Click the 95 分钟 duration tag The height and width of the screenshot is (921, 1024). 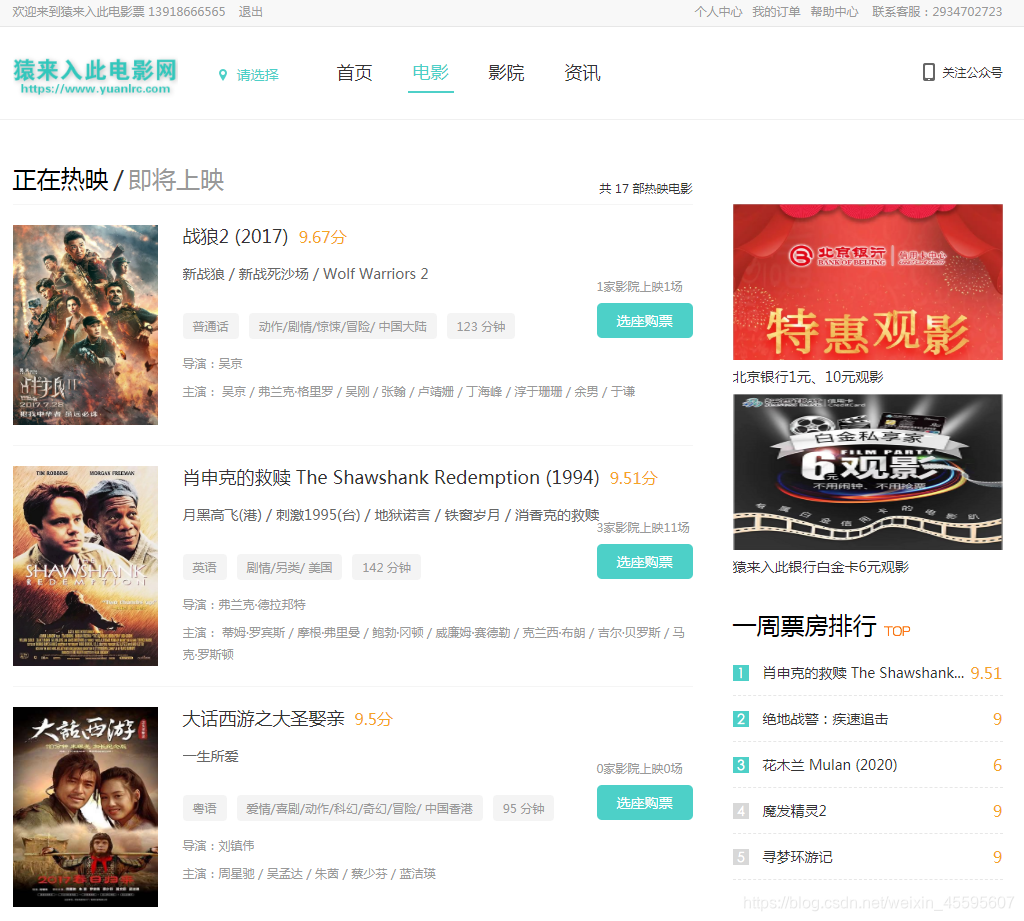tap(523, 809)
